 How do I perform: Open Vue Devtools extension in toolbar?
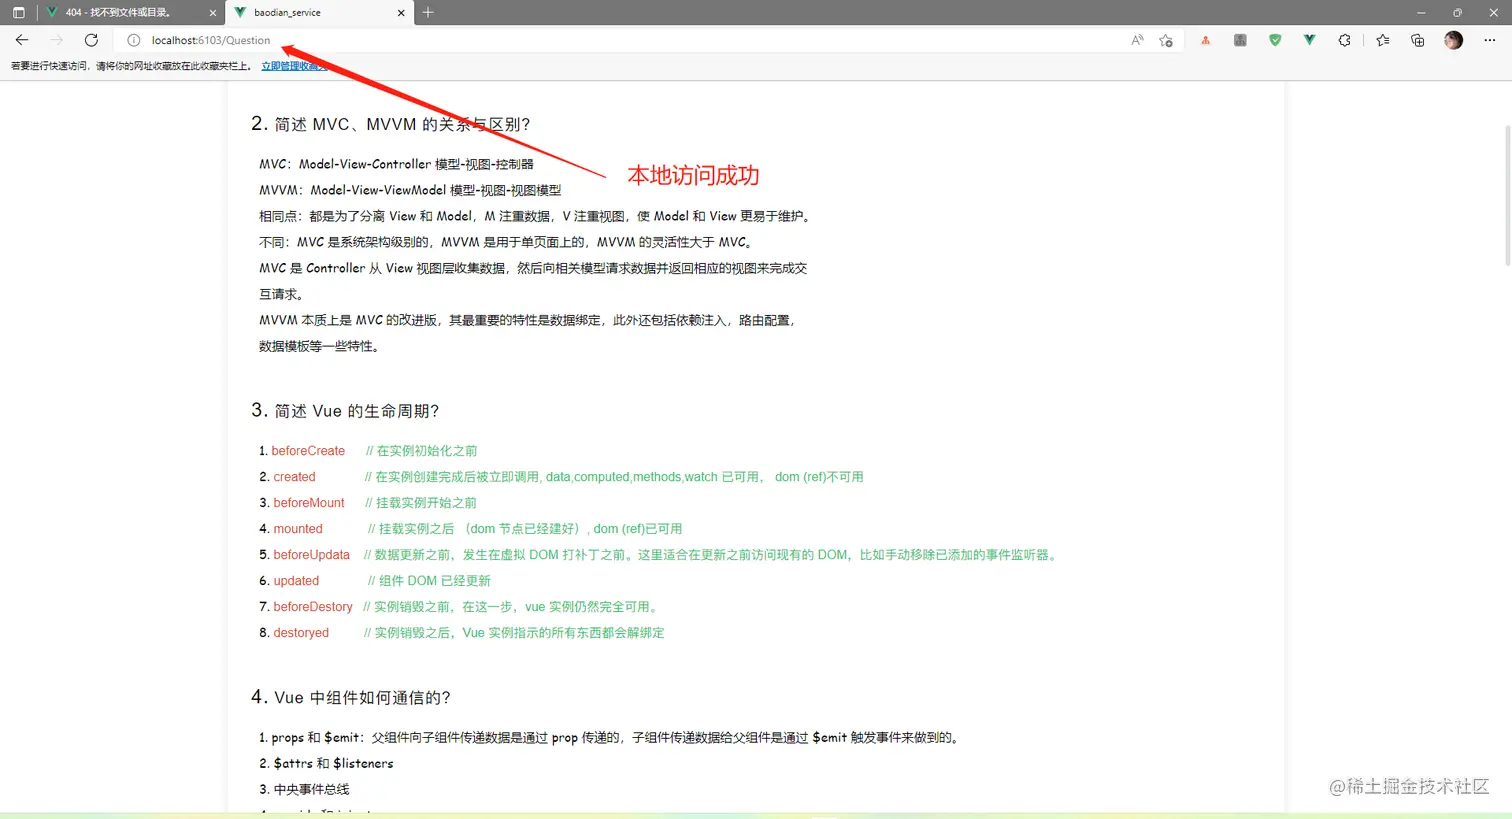tap(1310, 40)
